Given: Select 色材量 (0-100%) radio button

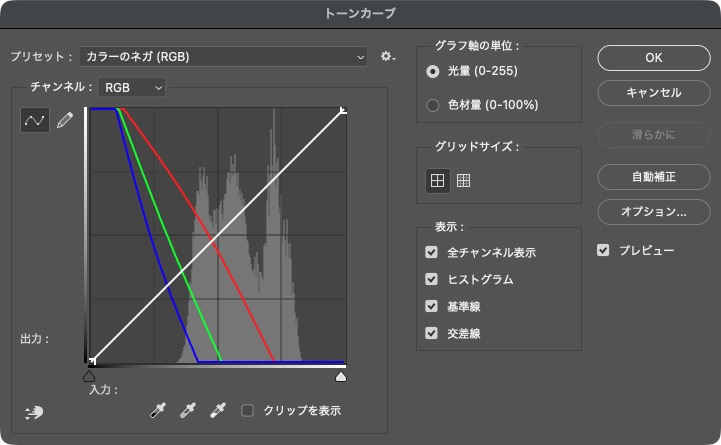Looking at the screenshot, I should point(432,105).
